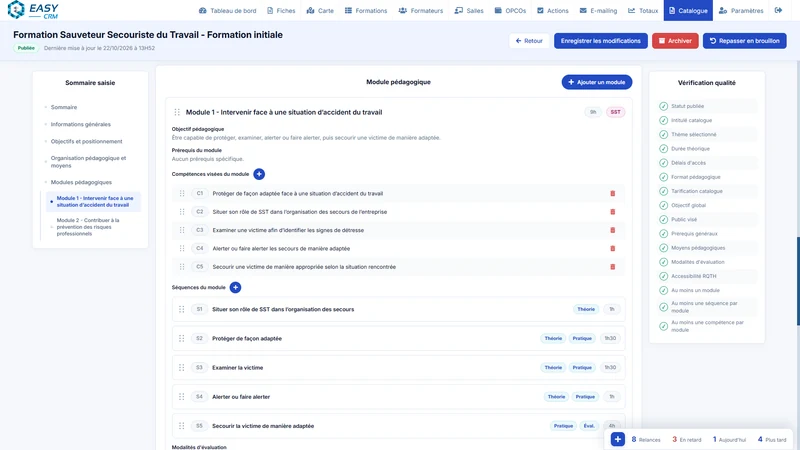Delete competence C1 with trash icon
Screen dimensions: 800x450
coord(612,193)
